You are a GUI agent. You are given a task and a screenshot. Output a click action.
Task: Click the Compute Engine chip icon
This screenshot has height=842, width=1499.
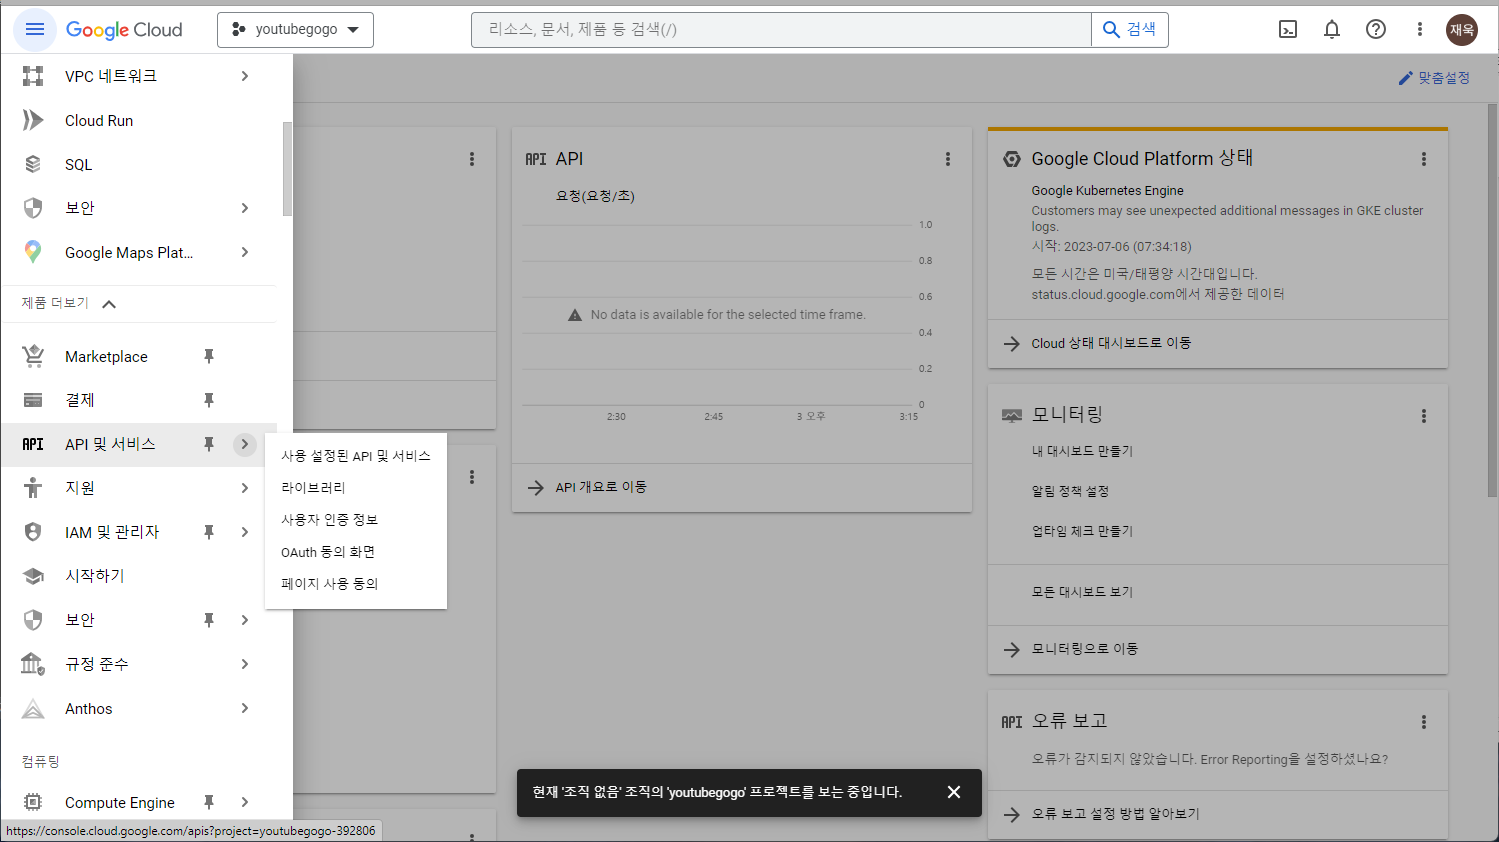tap(33, 802)
